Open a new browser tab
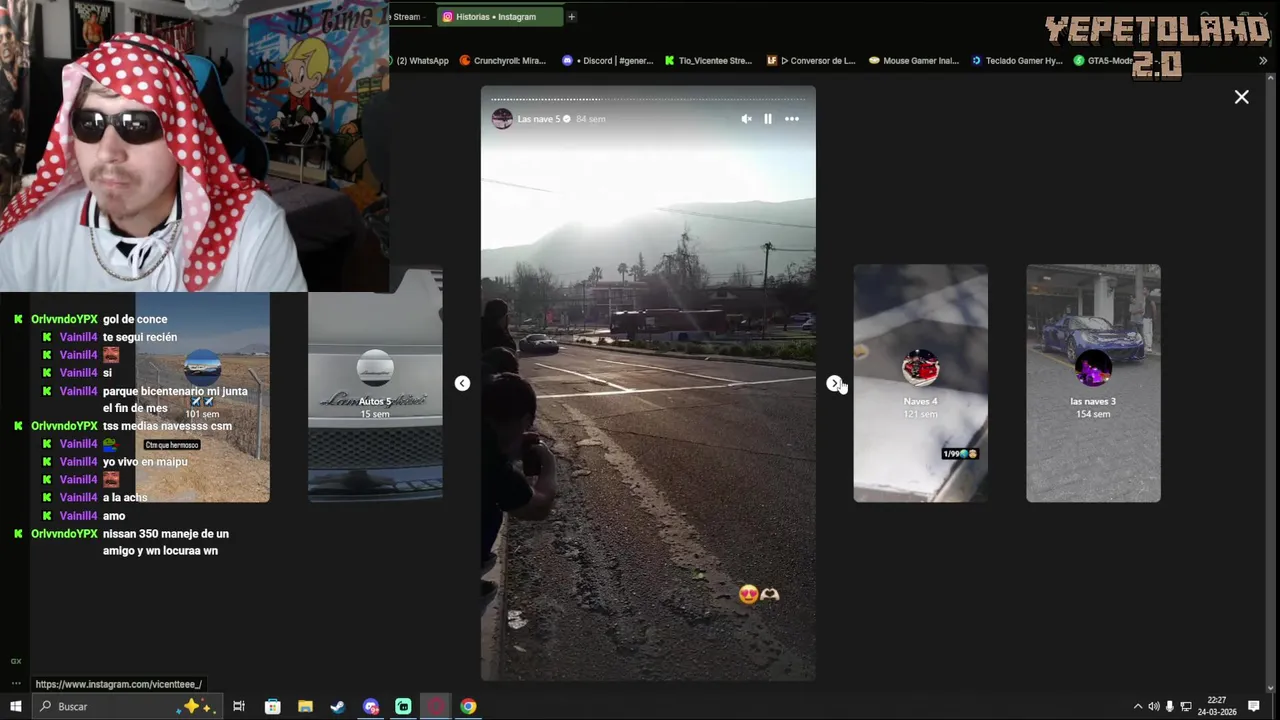The width and height of the screenshot is (1280, 720). point(571,17)
